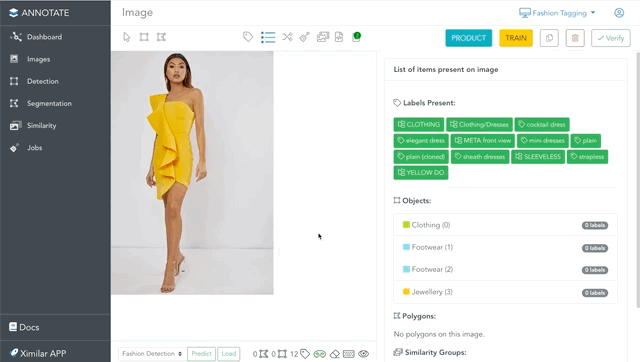
Task: Click the clipboard icon with green badge
Action: pyautogui.click(x=356, y=37)
